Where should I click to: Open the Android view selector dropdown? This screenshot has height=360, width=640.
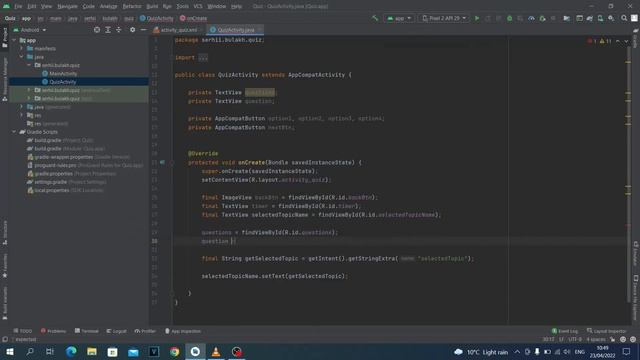30,30
